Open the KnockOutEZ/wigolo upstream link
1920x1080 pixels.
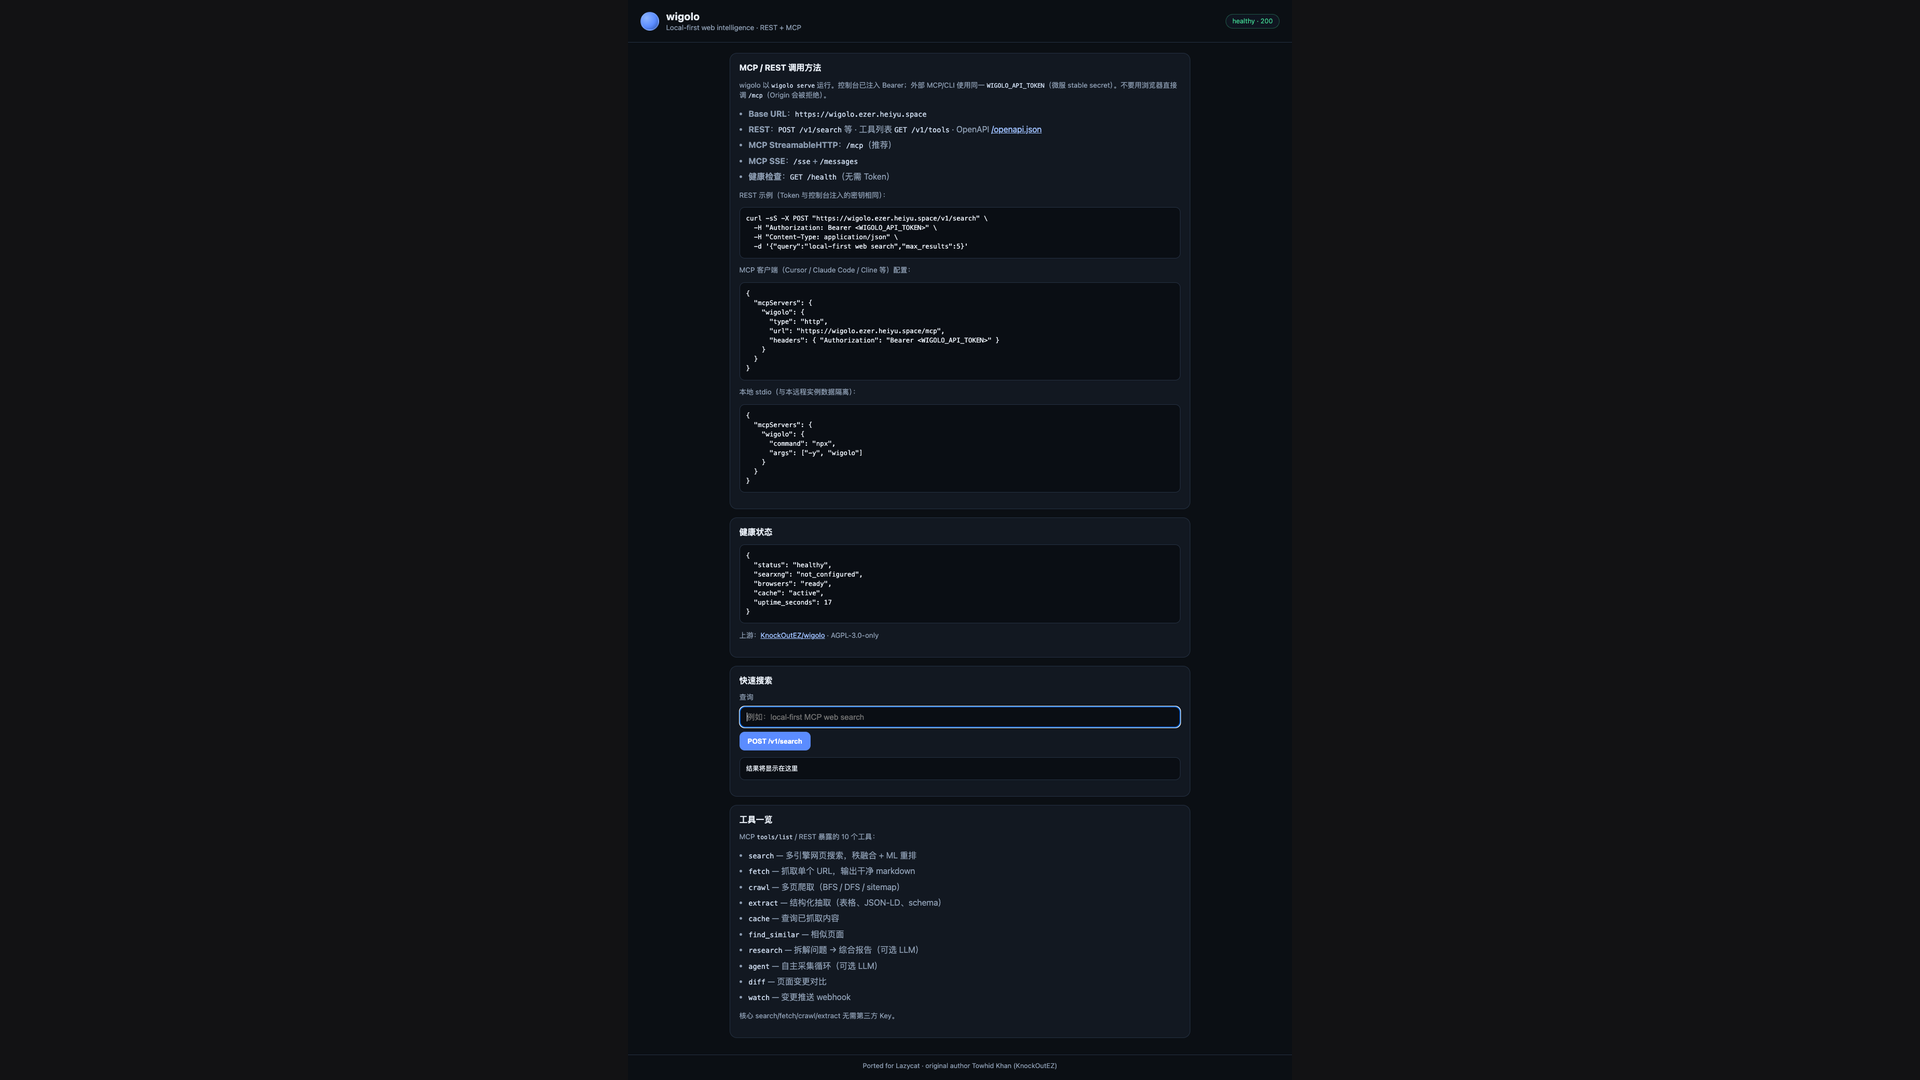(792, 636)
